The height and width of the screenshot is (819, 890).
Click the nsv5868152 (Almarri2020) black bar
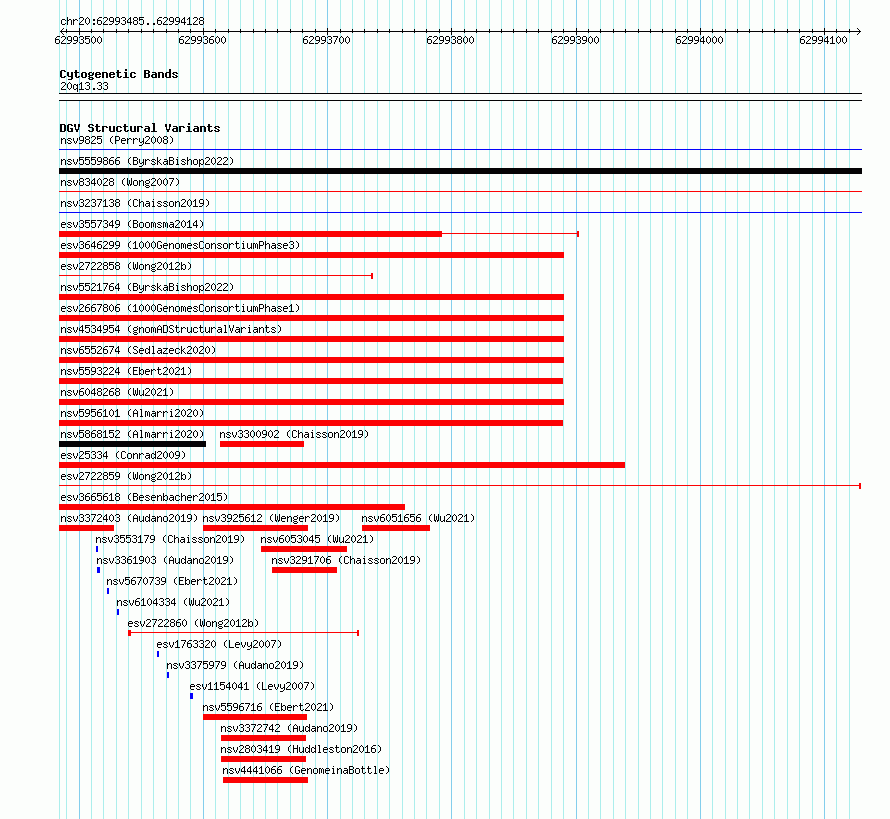point(132,444)
